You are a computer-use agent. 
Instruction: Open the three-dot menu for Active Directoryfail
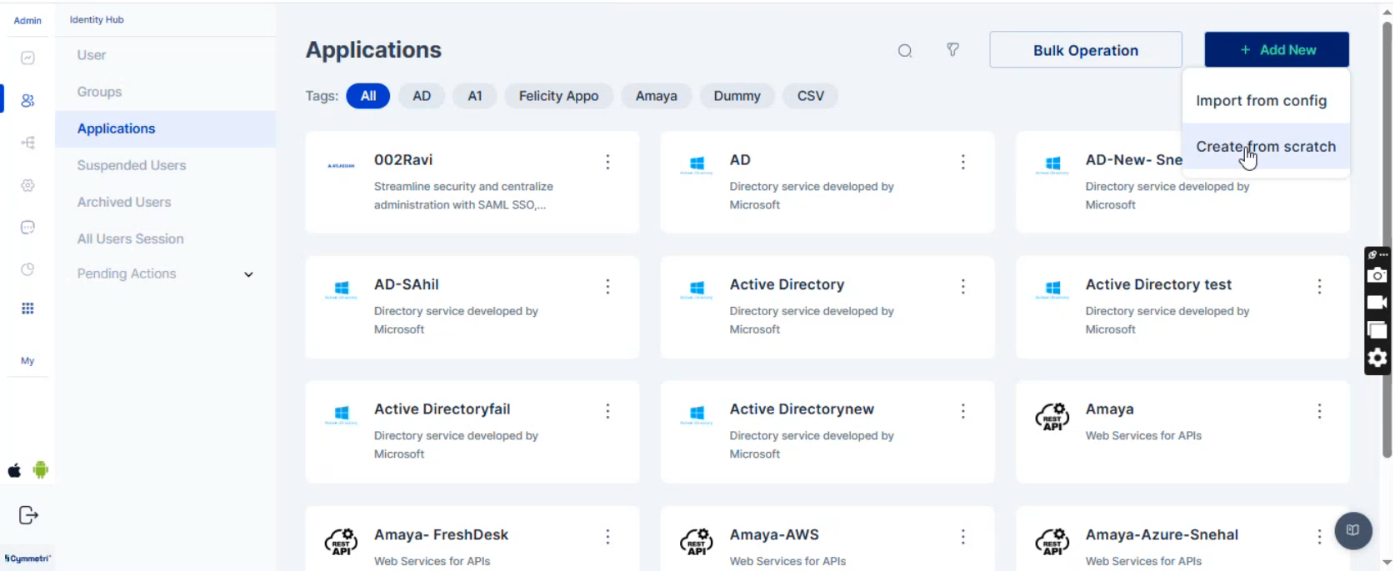(608, 411)
